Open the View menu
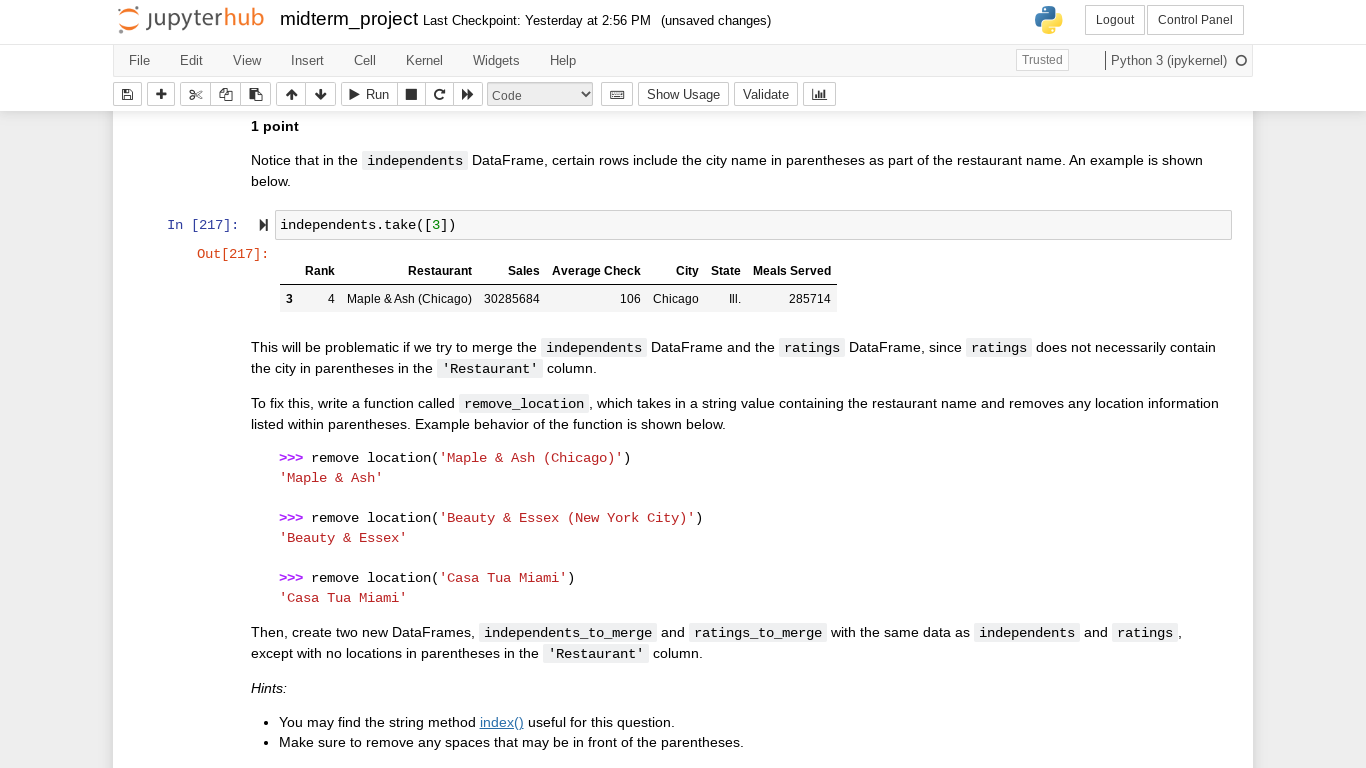 pos(247,61)
